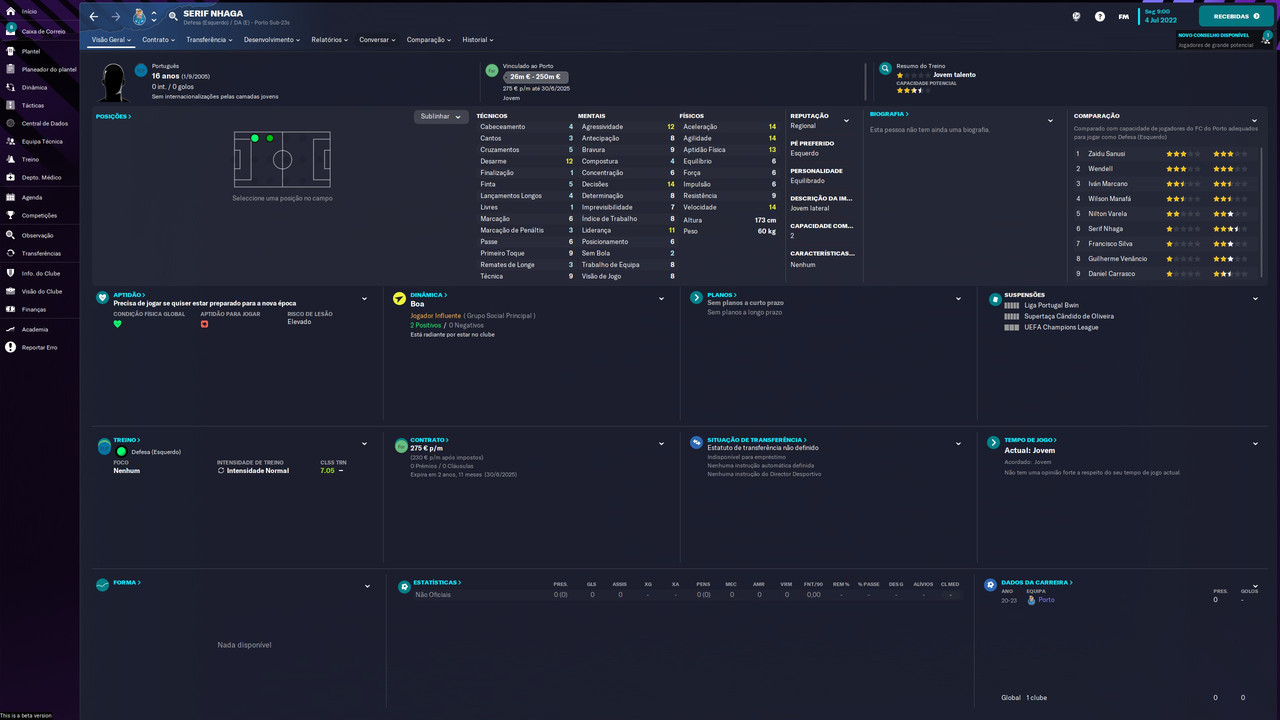
Task: Expand the Reputação panel chevron
Action: pos(846,121)
